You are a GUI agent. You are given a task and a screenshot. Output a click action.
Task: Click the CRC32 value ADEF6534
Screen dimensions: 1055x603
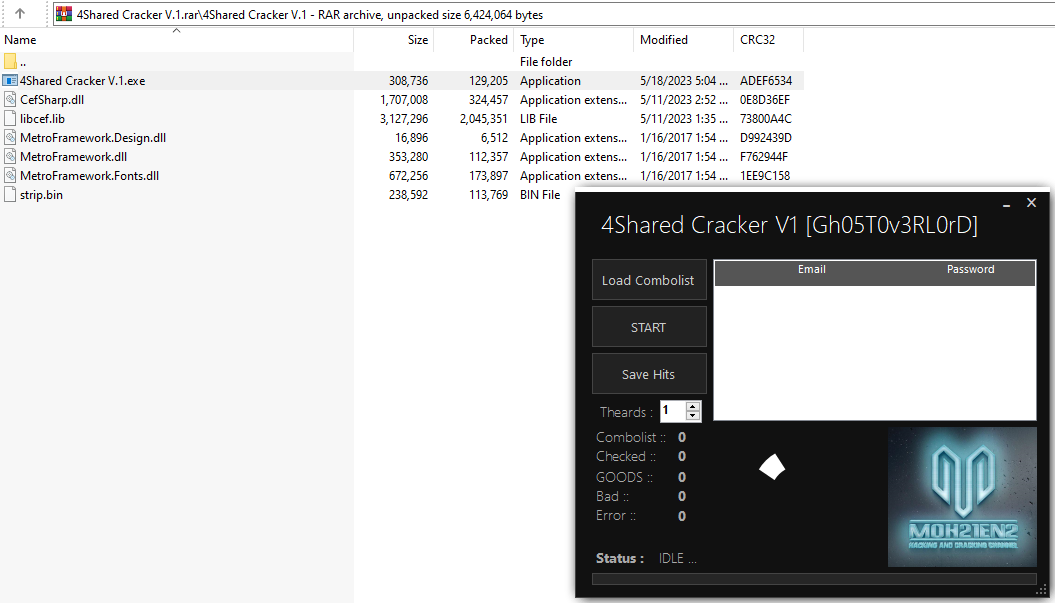[766, 80]
